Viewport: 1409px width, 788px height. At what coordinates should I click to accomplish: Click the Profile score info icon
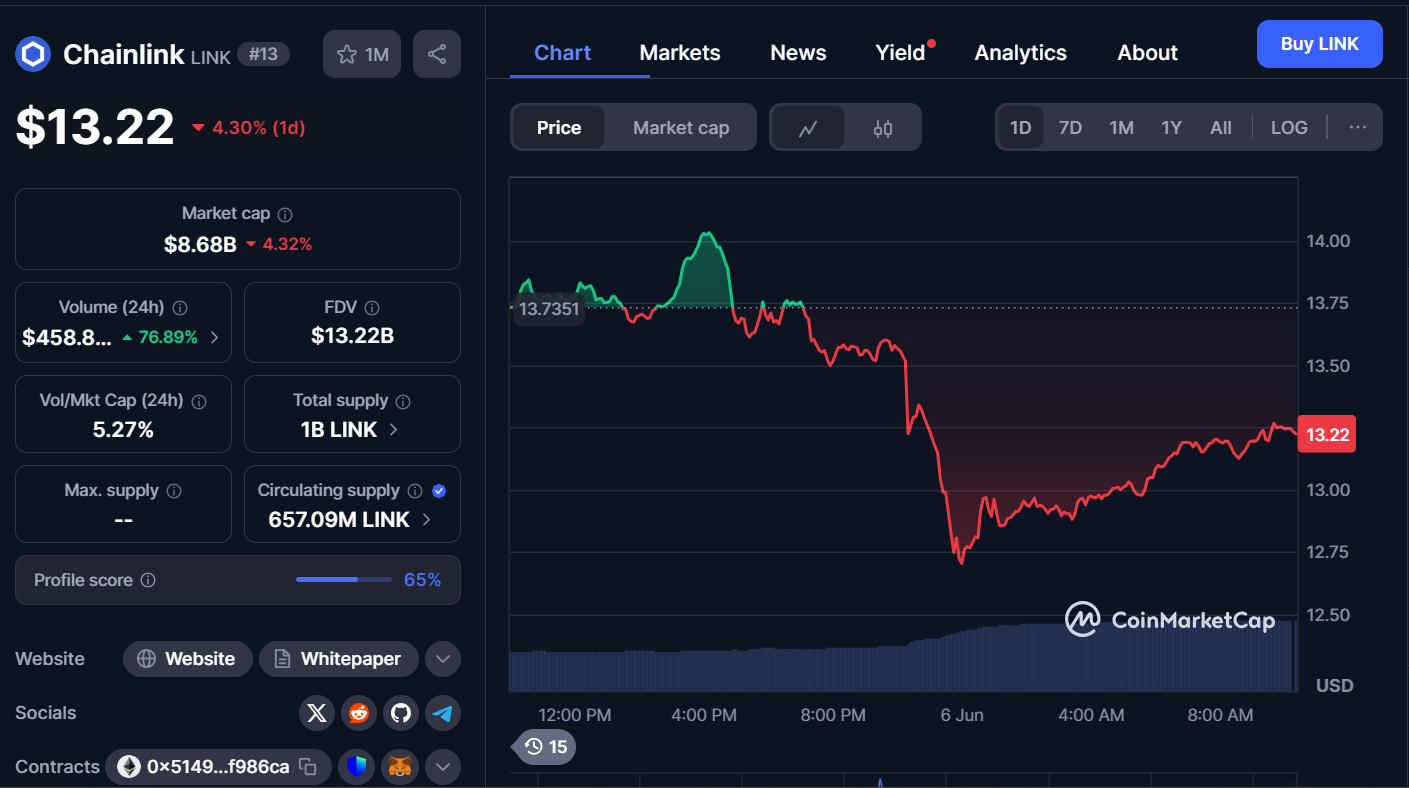tap(148, 580)
